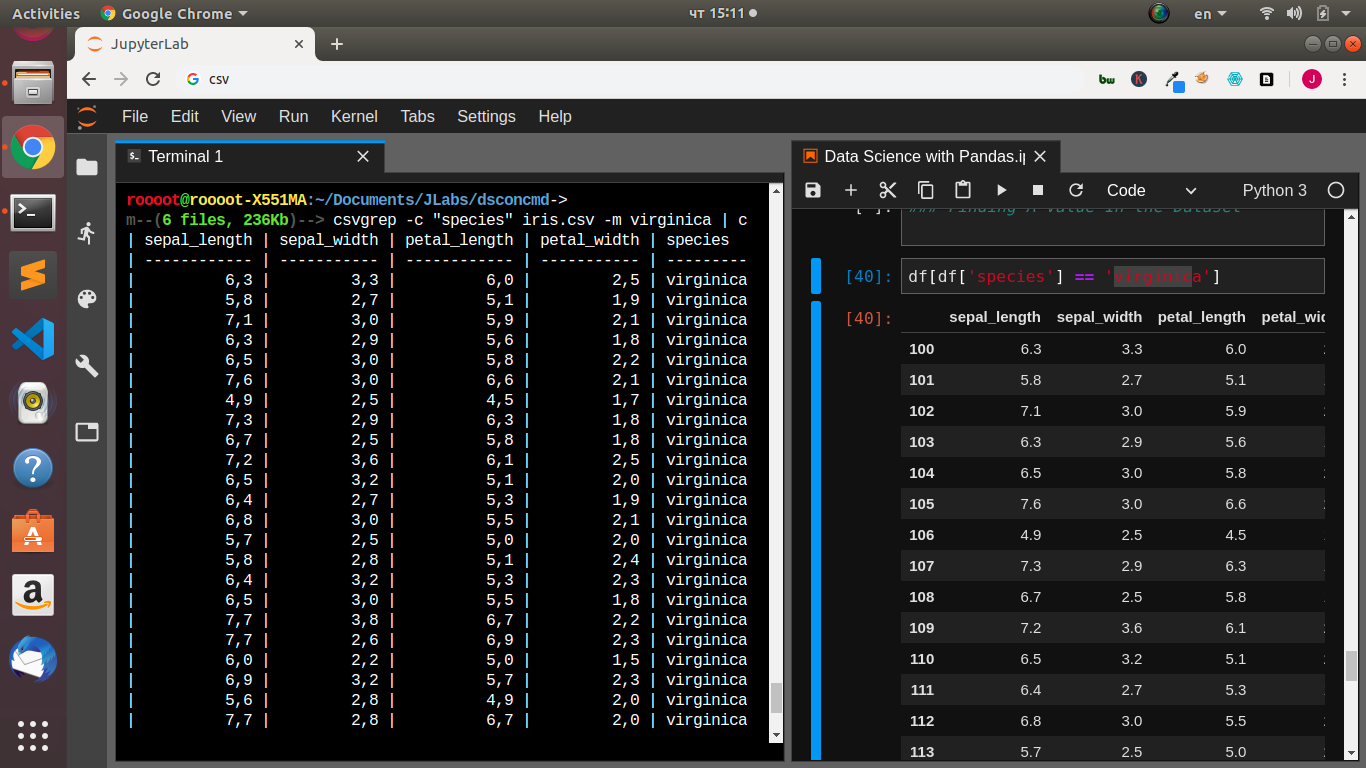Expand the en keyboard layout menu
1366x768 pixels.
click(1209, 13)
